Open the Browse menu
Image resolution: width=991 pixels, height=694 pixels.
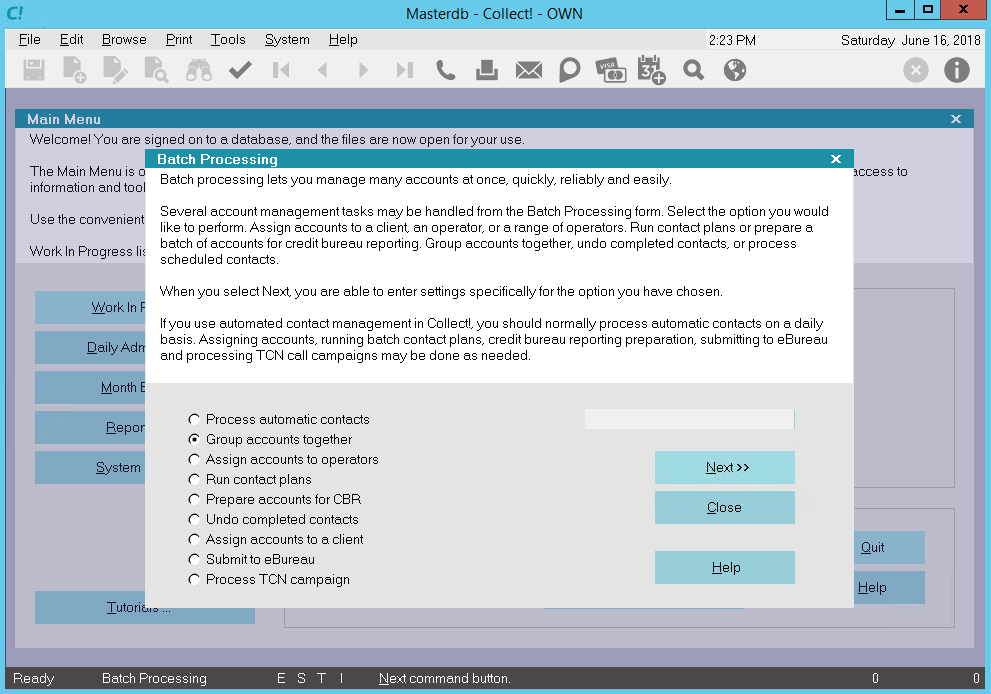[x=124, y=39]
